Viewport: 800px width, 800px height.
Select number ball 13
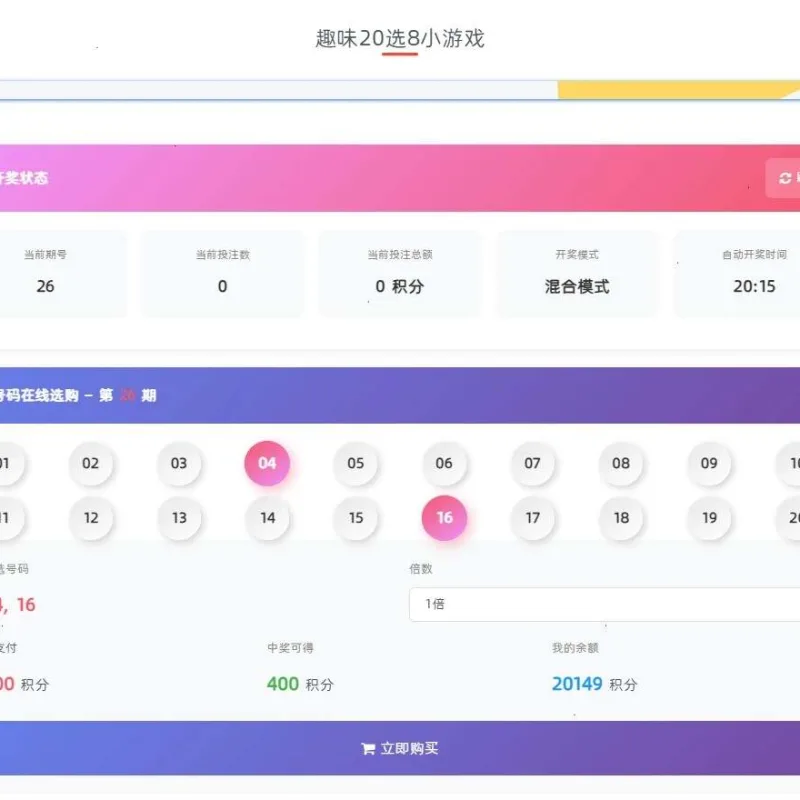pyautogui.click(x=179, y=518)
